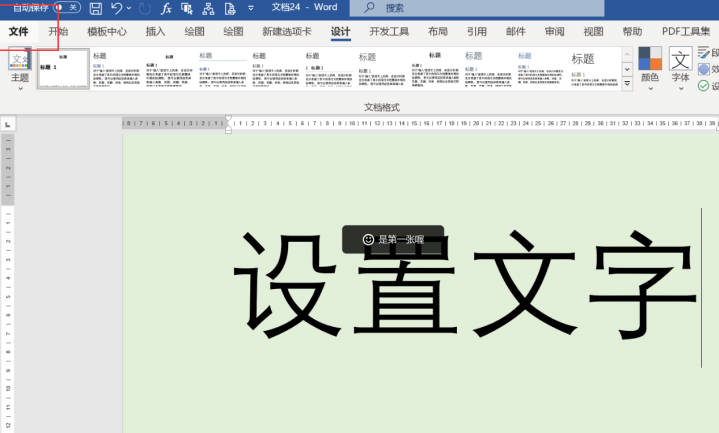Switch to the 引用 tab
The image size is (719, 433).
(477, 31)
